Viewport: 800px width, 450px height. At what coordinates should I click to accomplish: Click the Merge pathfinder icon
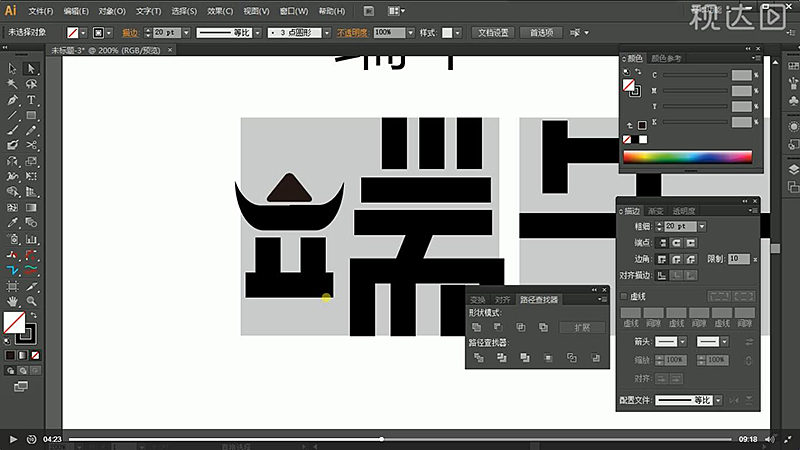pos(525,358)
